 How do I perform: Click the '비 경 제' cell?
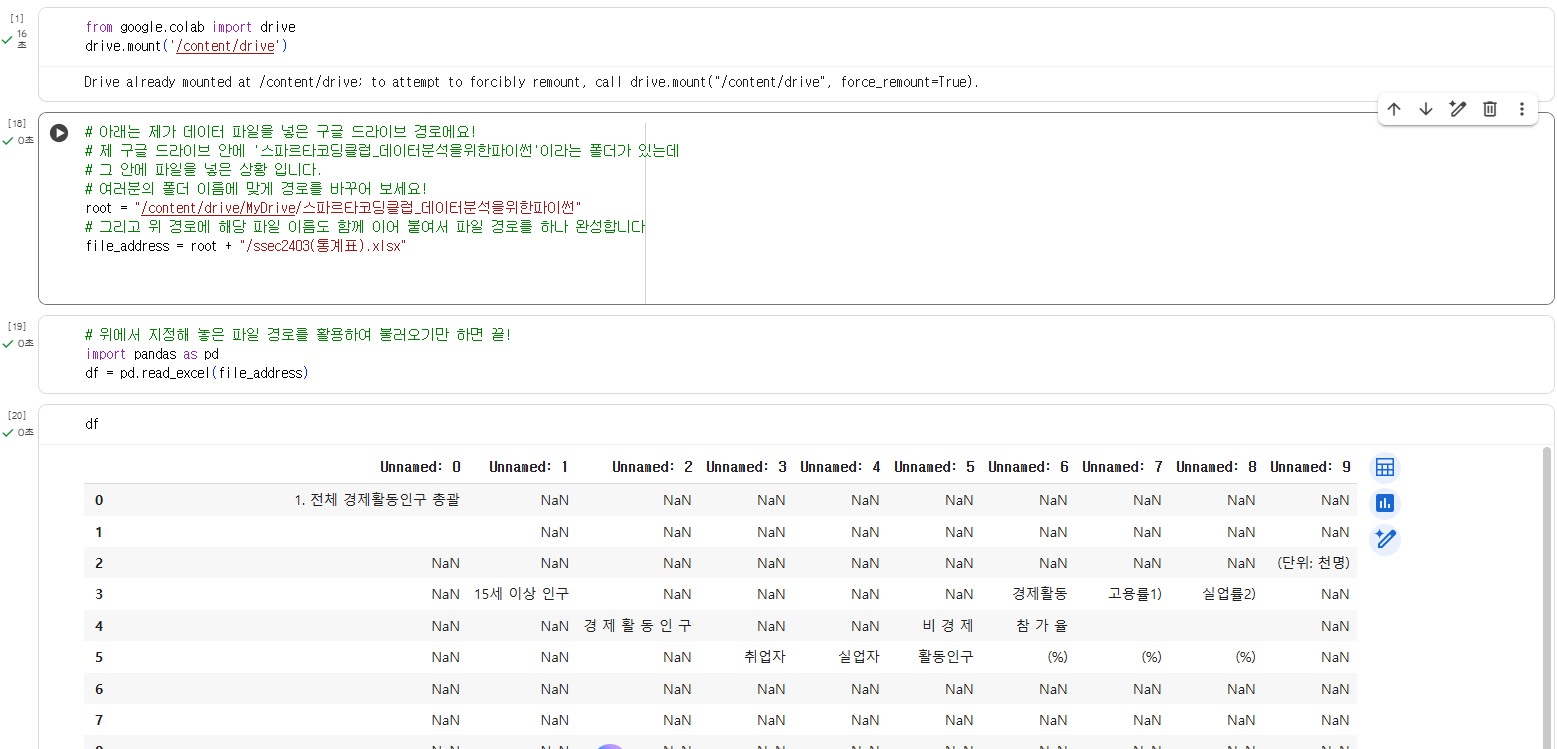pos(948,626)
